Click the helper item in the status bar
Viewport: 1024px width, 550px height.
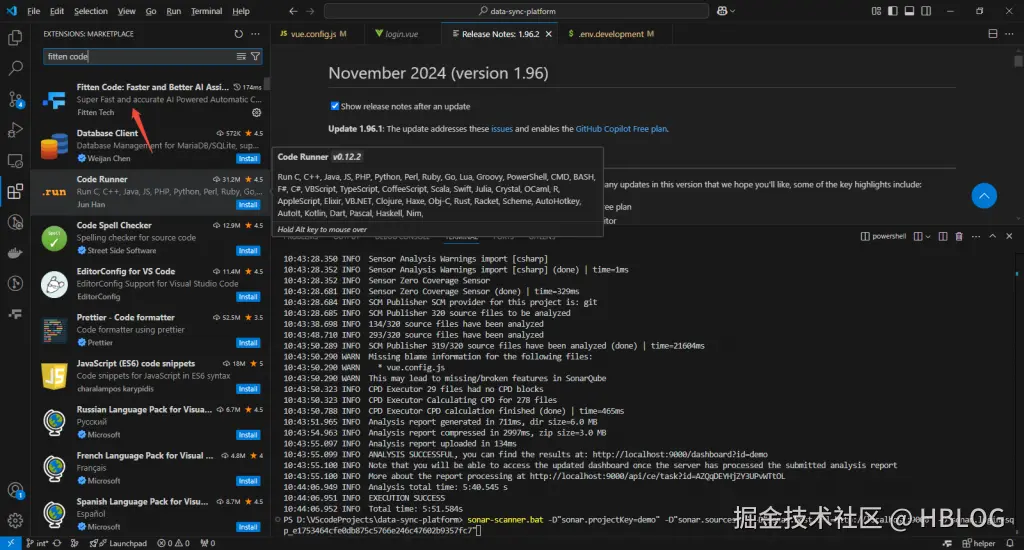pos(979,543)
